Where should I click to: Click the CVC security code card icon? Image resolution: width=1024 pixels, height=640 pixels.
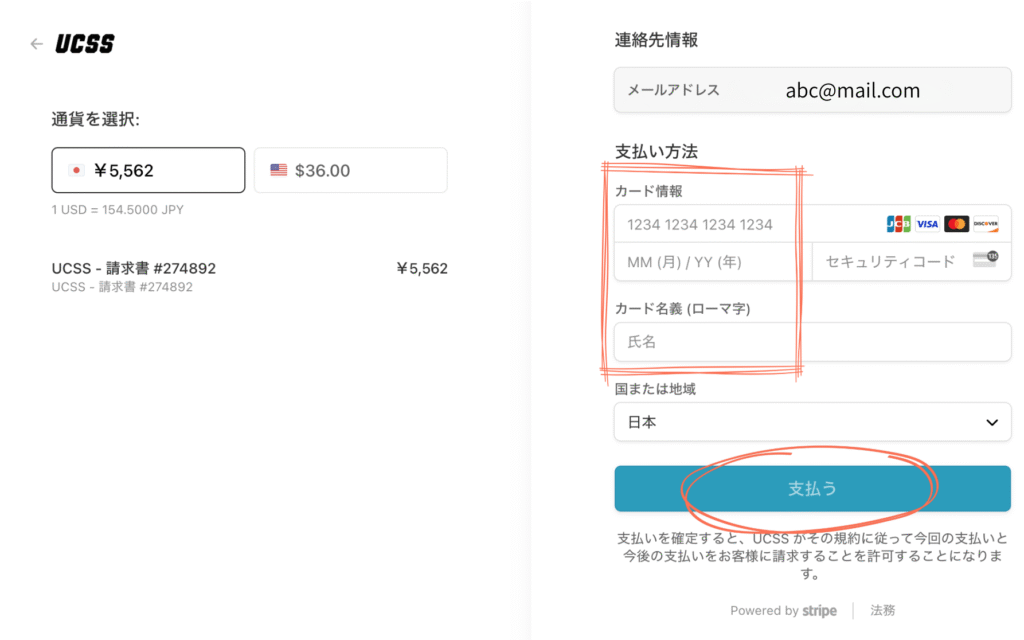coord(985,259)
